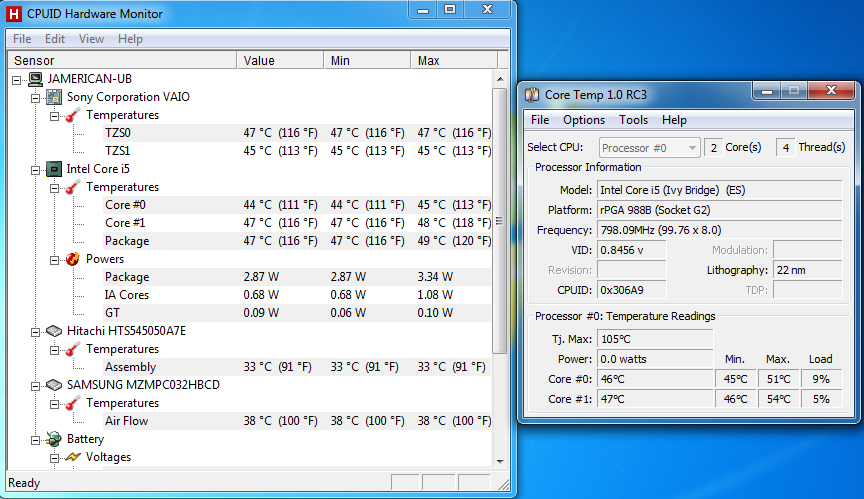This screenshot has height=499, width=864.
Task: Open Core Temp Help menu
Action: point(674,120)
